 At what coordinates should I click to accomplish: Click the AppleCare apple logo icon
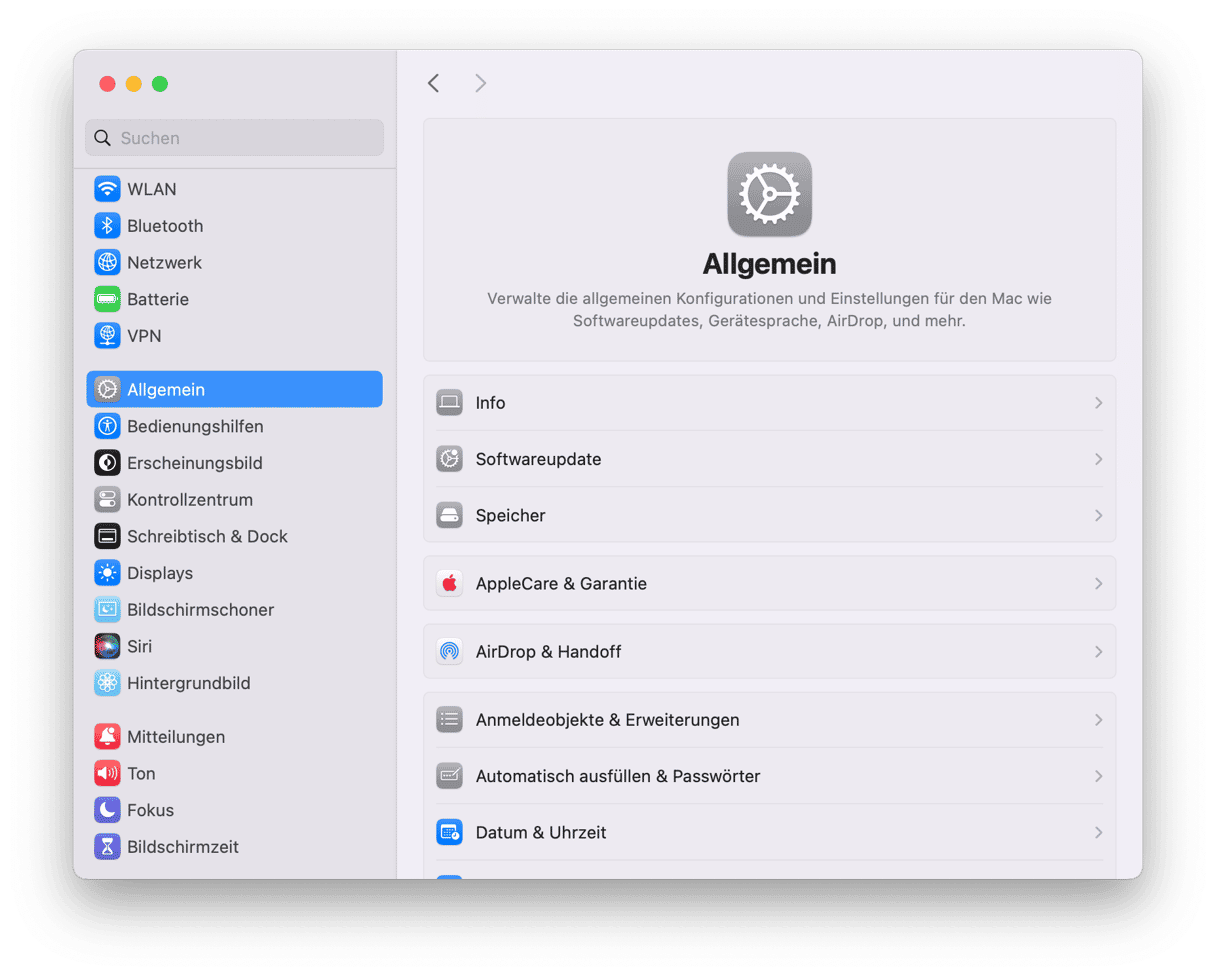(449, 583)
